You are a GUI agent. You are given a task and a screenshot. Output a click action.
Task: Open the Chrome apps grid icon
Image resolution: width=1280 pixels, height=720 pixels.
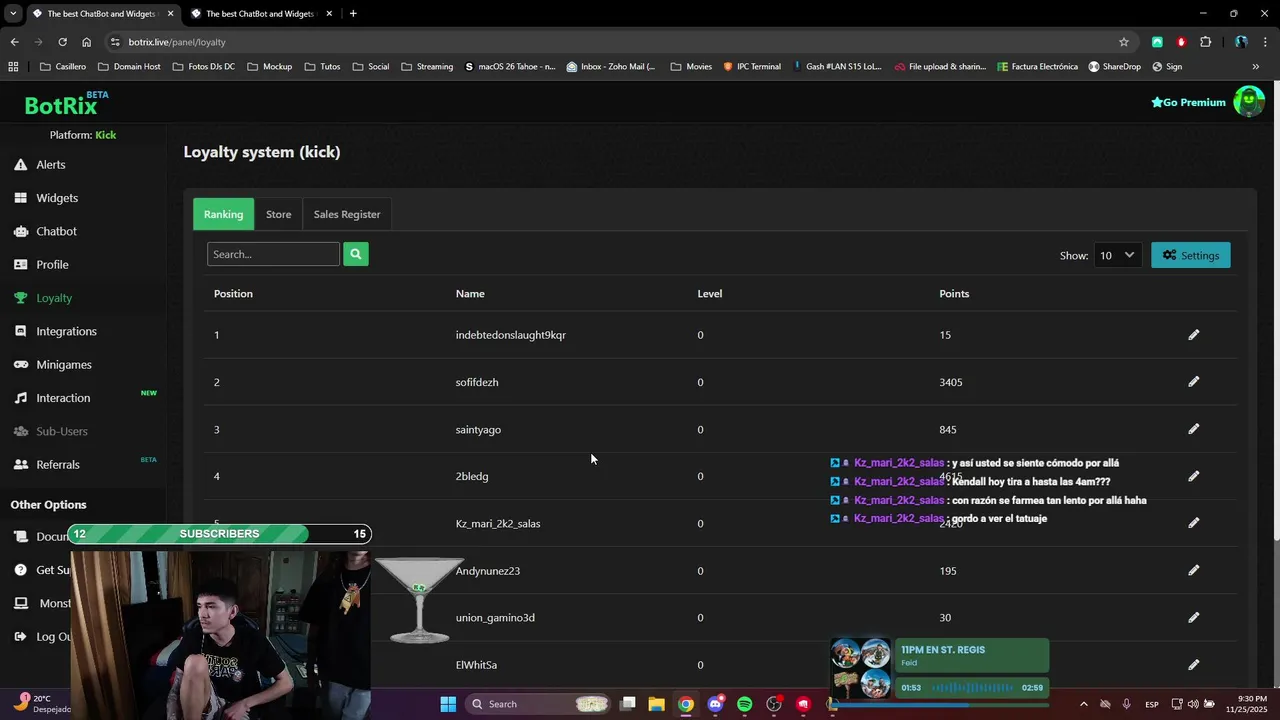click(x=13, y=67)
